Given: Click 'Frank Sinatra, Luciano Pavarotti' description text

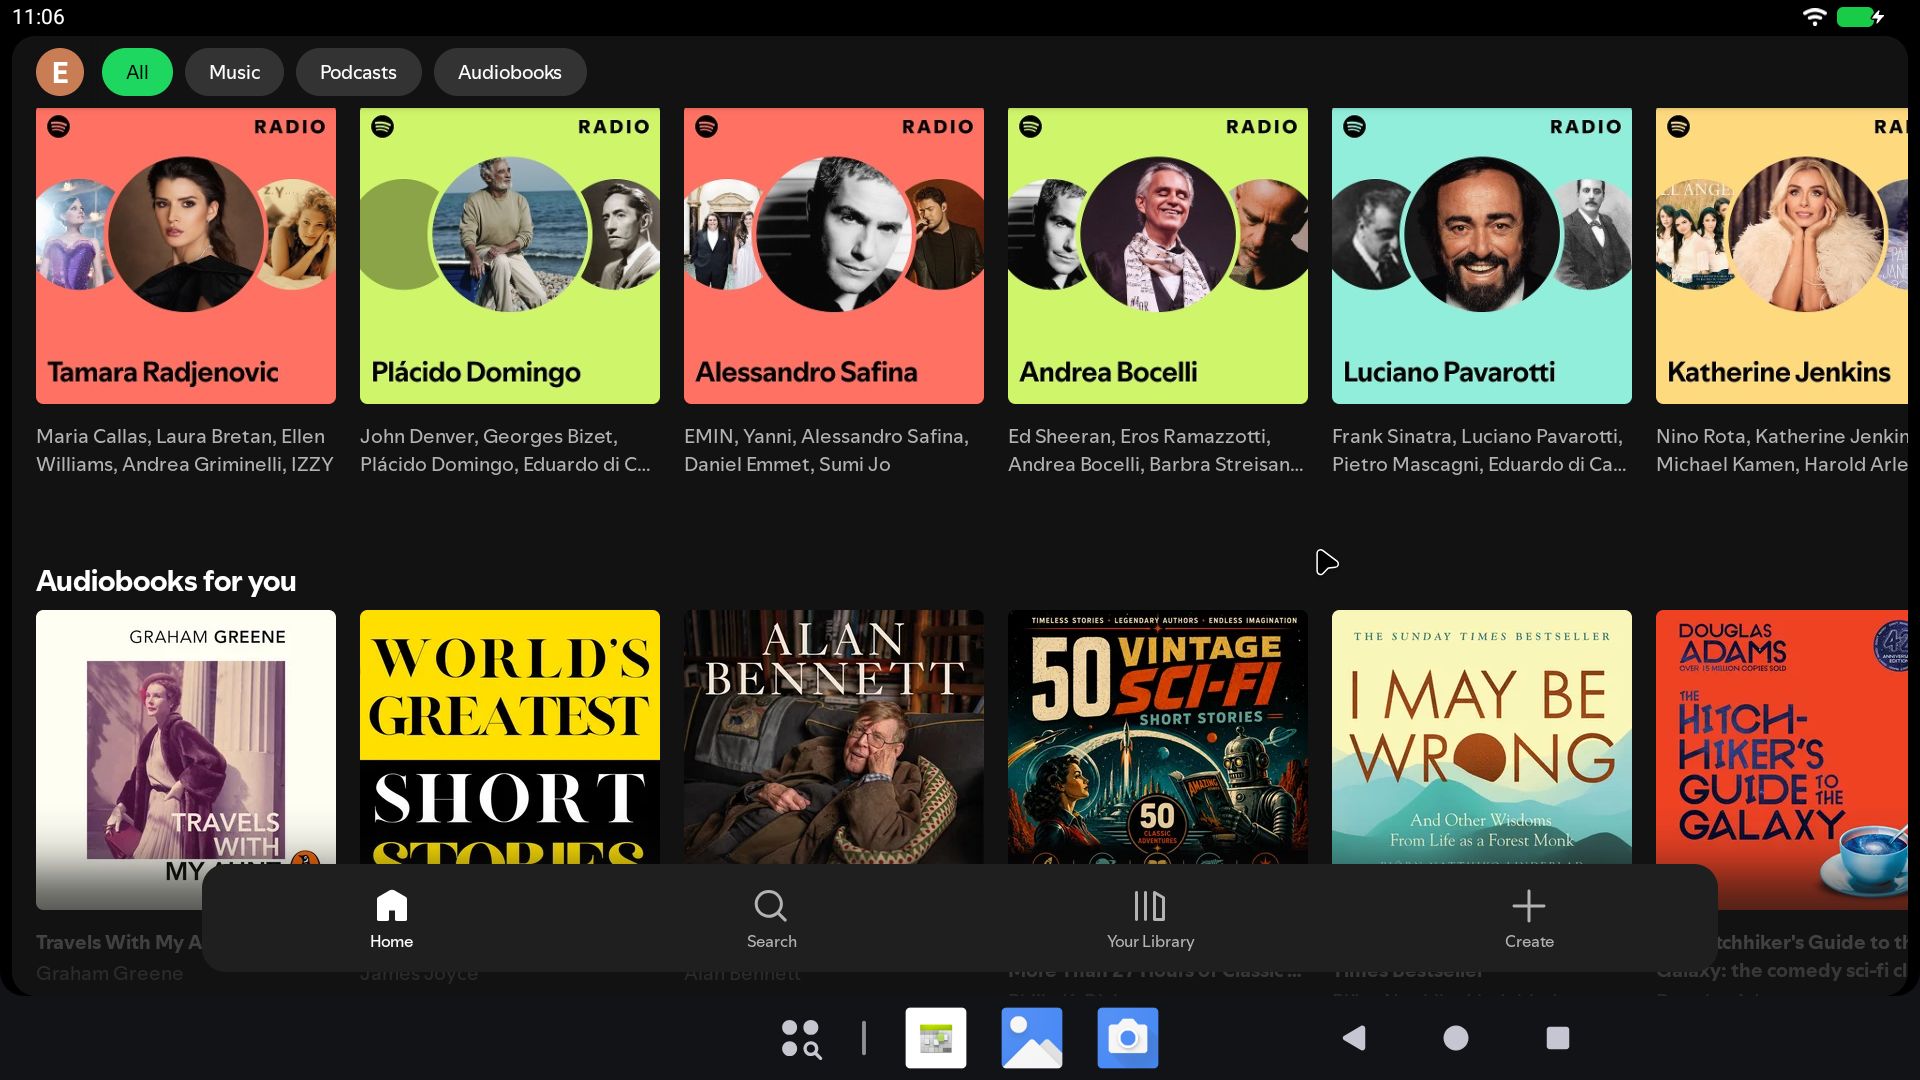Looking at the screenshot, I should 1479,450.
